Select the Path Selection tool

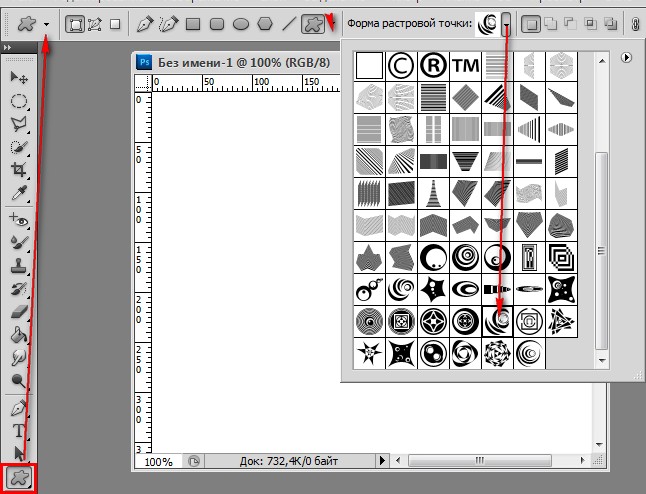point(19,453)
